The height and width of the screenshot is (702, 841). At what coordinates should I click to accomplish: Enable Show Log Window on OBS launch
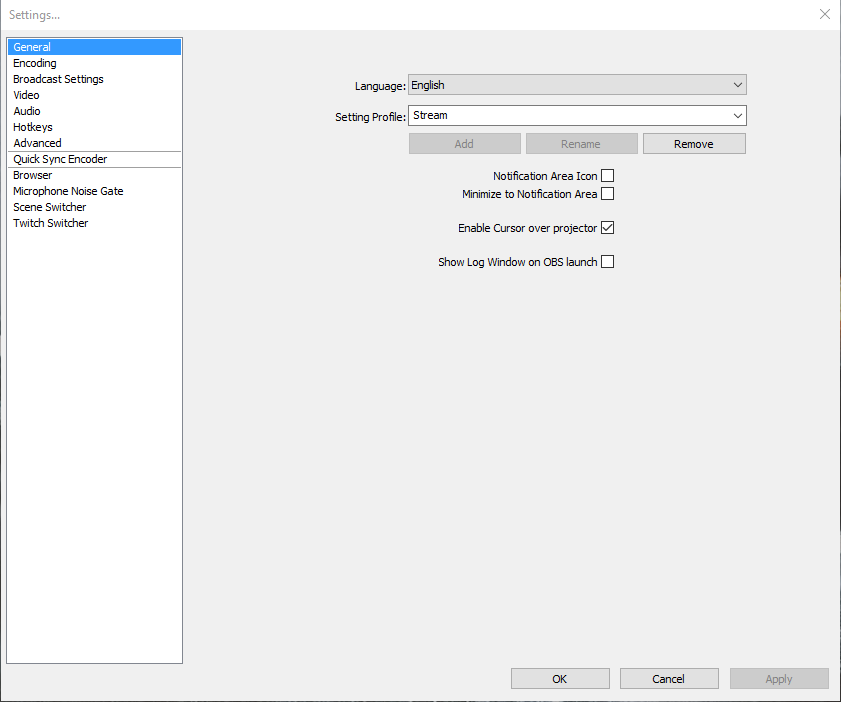pyautogui.click(x=607, y=262)
